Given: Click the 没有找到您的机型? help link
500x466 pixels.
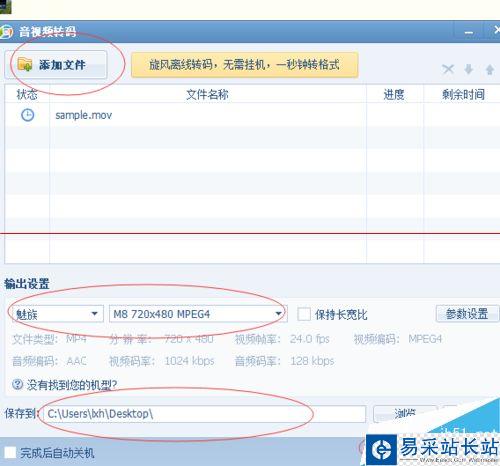Looking at the screenshot, I should coord(72,385).
